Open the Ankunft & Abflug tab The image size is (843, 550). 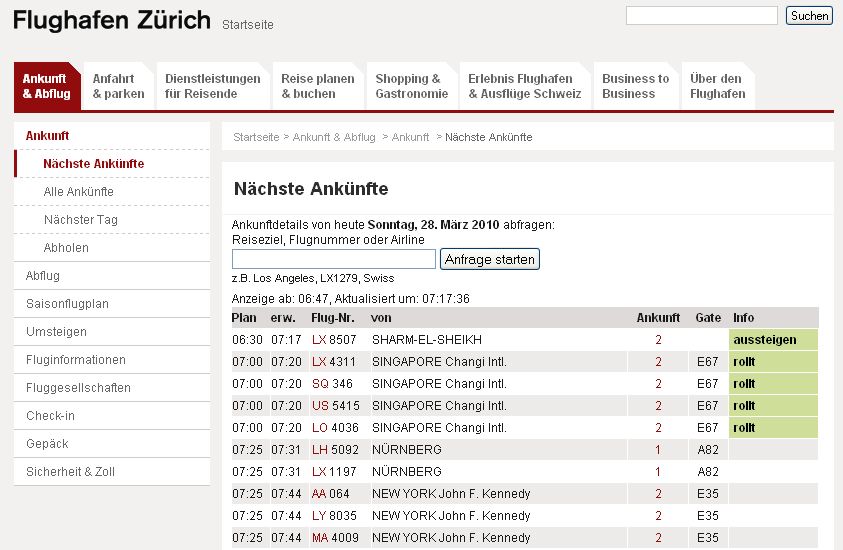tap(47, 86)
